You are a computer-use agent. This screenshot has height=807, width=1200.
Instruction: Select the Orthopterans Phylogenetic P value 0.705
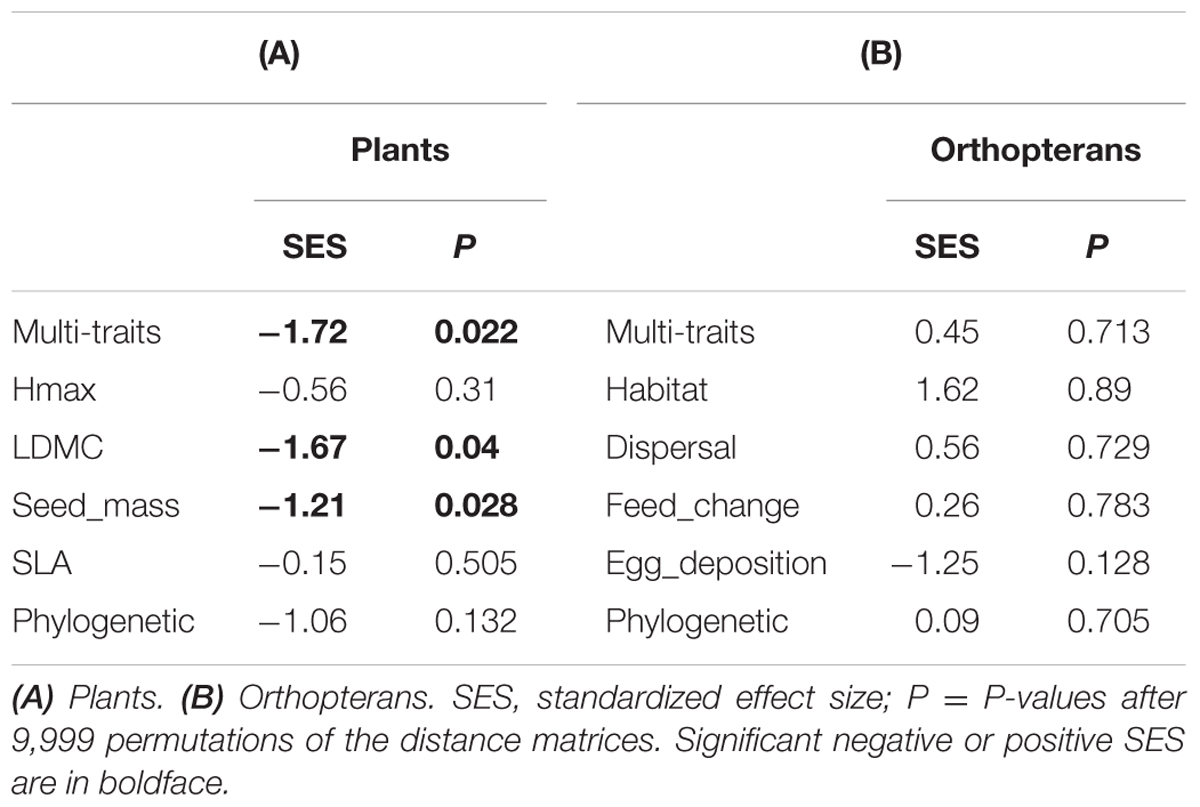(x=1109, y=621)
